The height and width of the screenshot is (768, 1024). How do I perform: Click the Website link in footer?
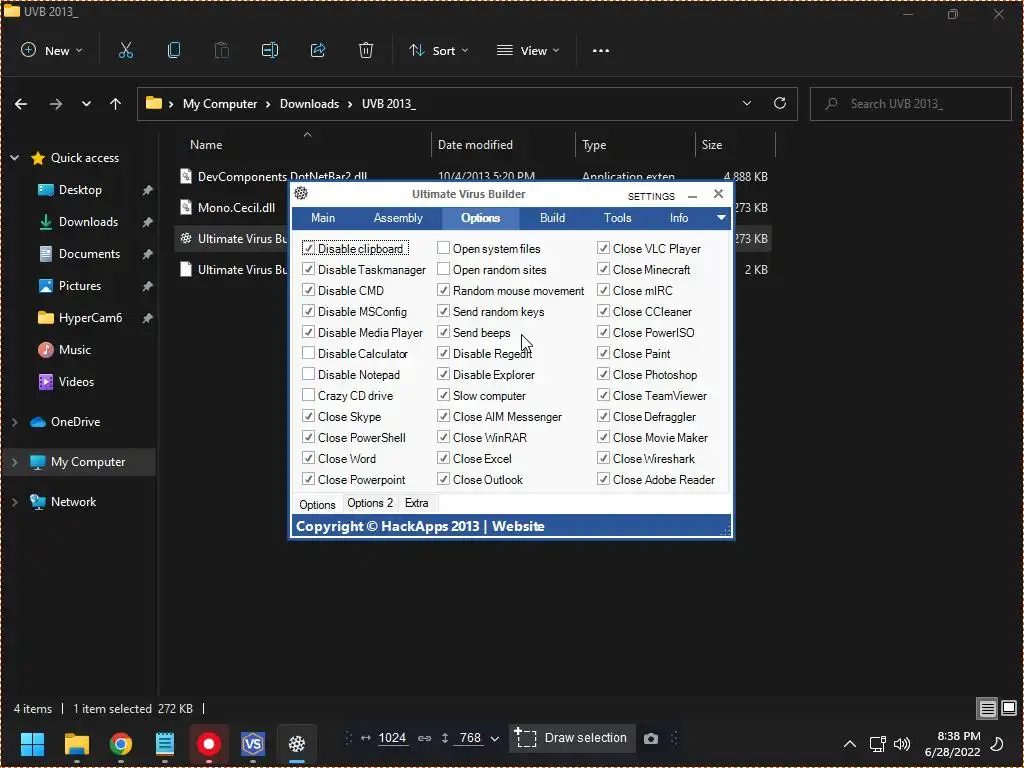pos(519,526)
